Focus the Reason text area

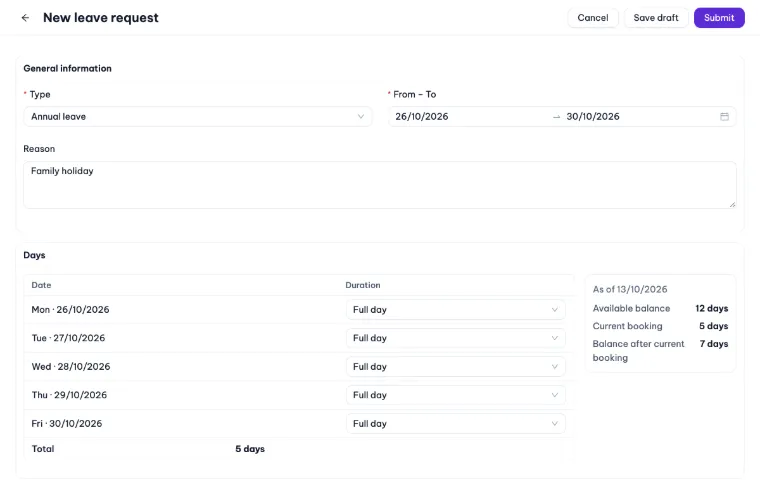click(x=380, y=185)
